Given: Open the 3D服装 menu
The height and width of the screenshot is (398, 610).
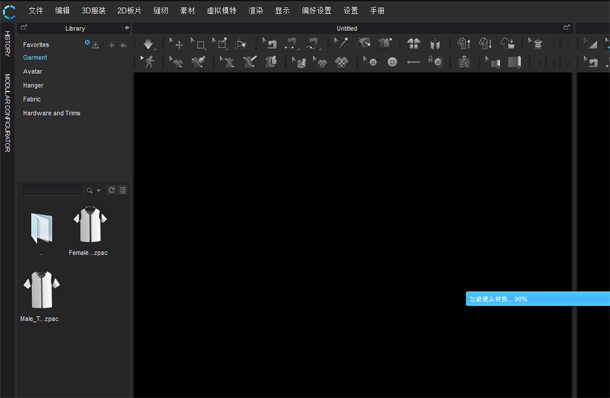Looking at the screenshot, I should [x=93, y=11].
